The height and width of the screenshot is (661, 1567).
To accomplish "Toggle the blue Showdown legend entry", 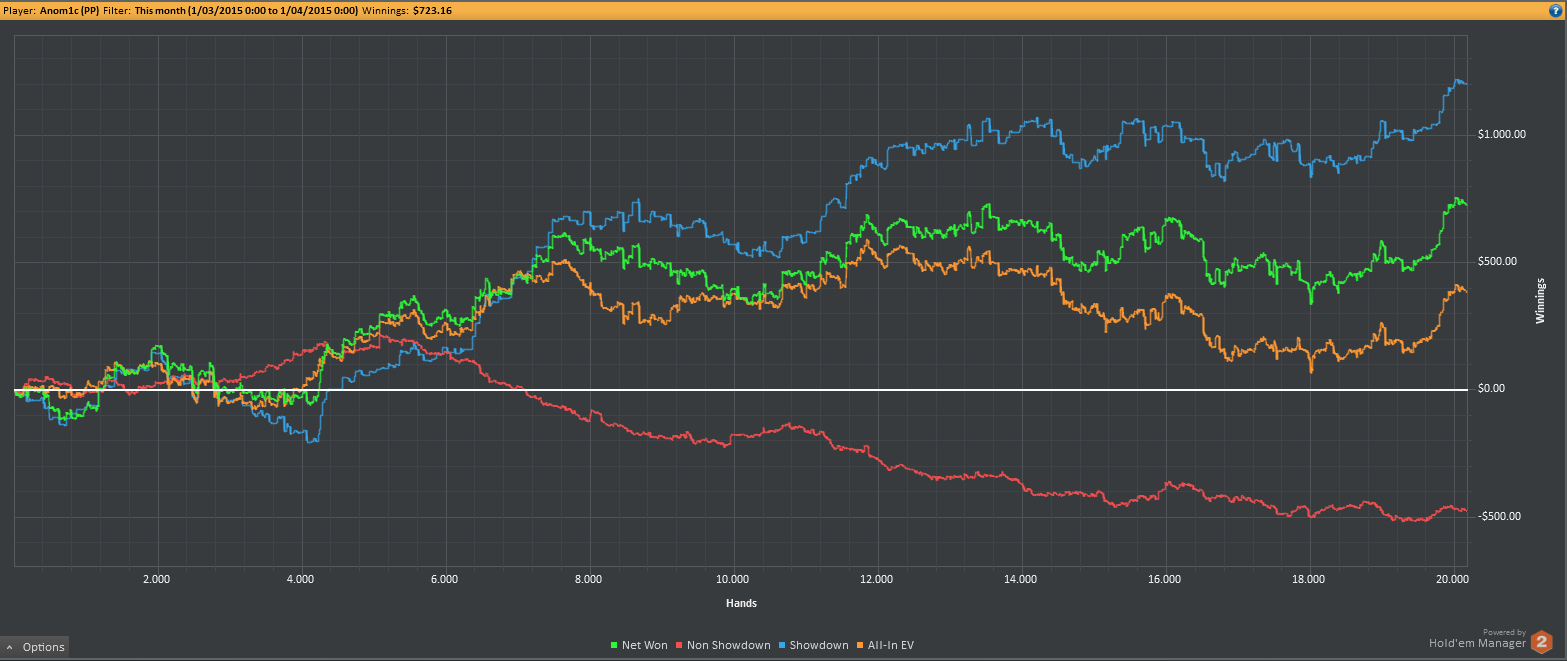I will [814, 646].
